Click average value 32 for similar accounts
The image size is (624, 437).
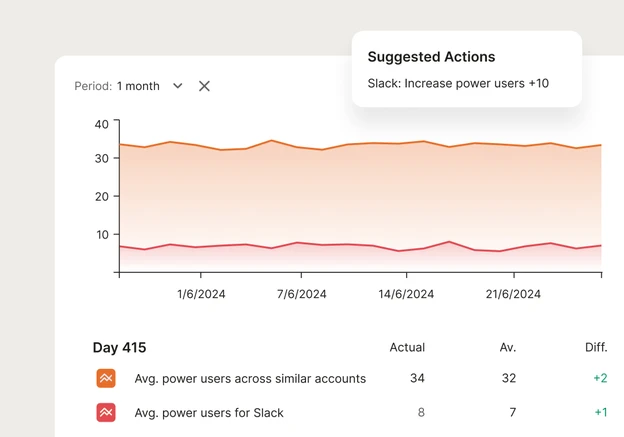click(x=509, y=378)
